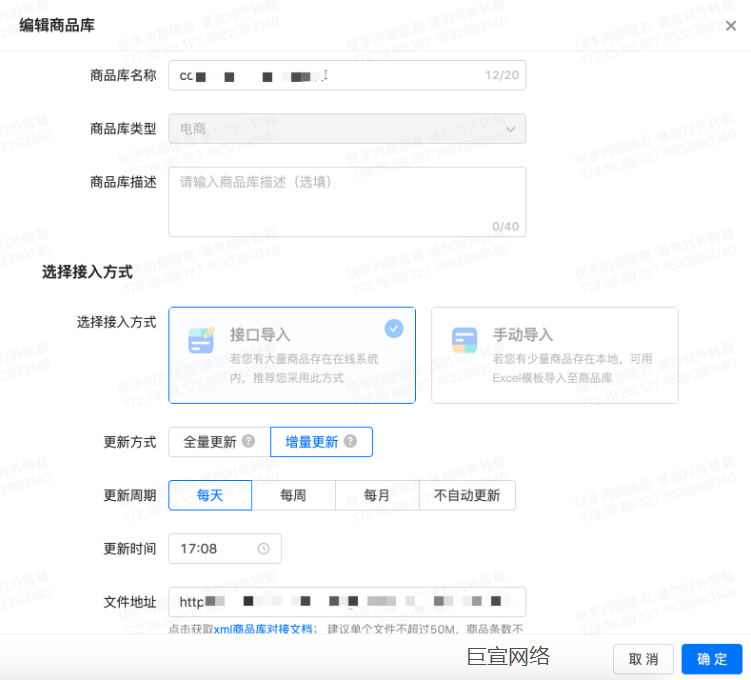Click the 更新周期 label

point(130,495)
